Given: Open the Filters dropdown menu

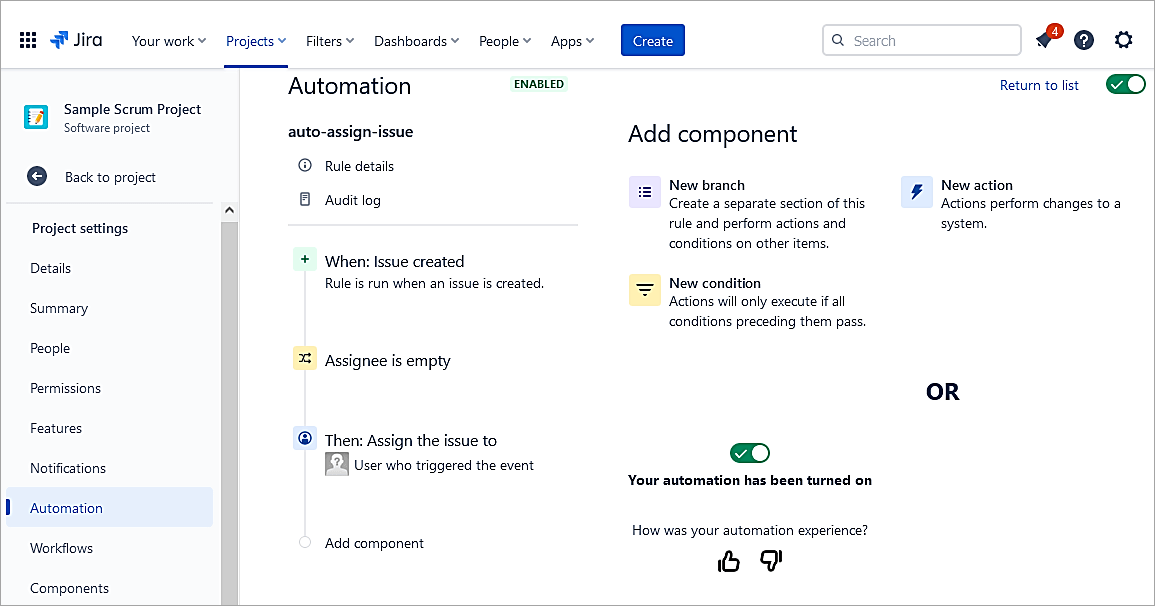Looking at the screenshot, I should click(x=330, y=41).
